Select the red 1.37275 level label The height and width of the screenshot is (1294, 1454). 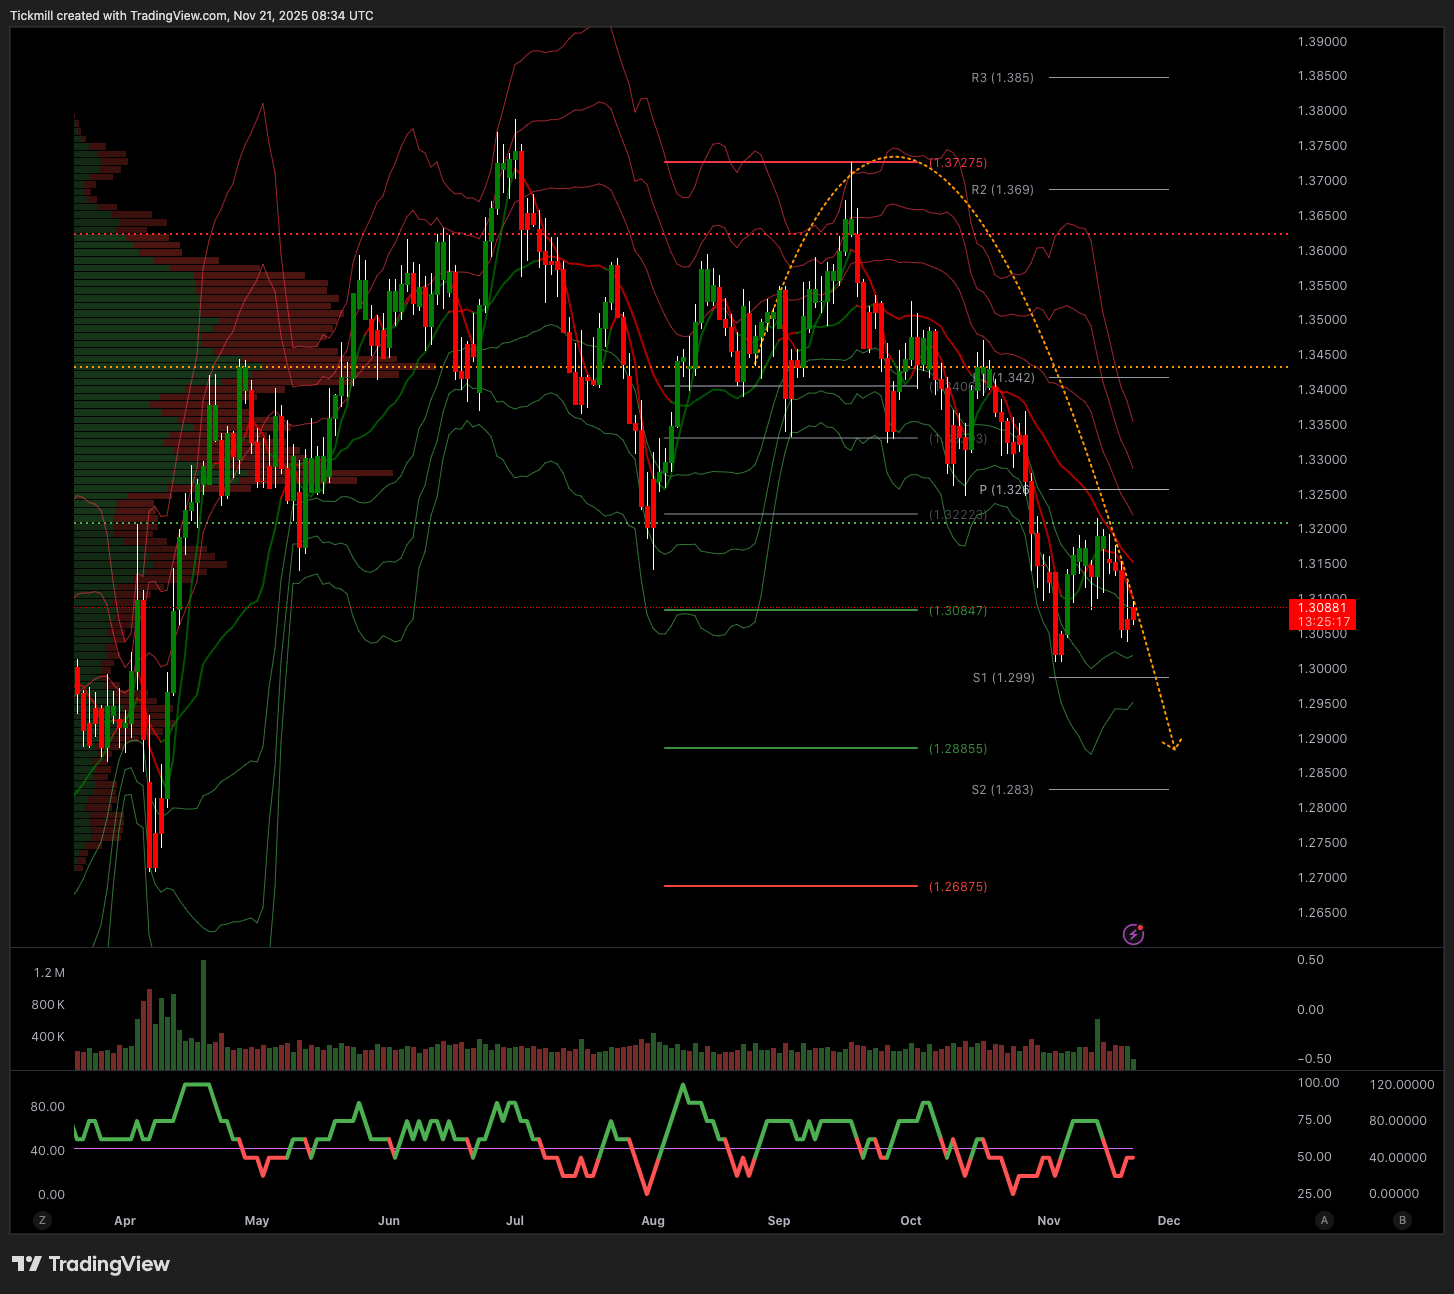click(958, 163)
